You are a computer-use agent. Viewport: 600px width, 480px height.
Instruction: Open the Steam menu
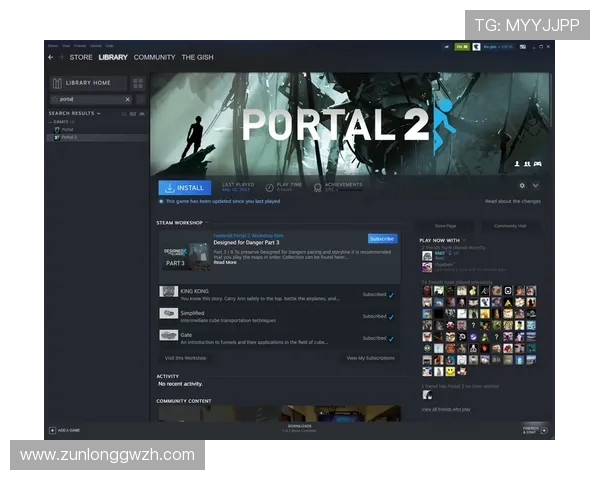click(x=53, y=46)
